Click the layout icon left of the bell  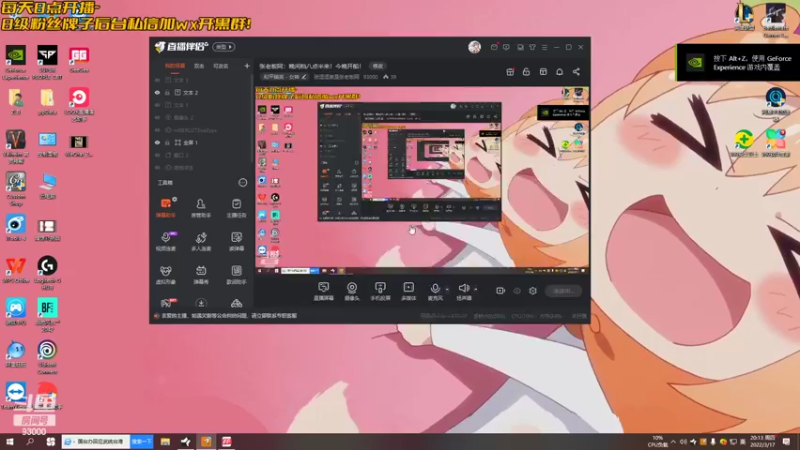[543, 72]
